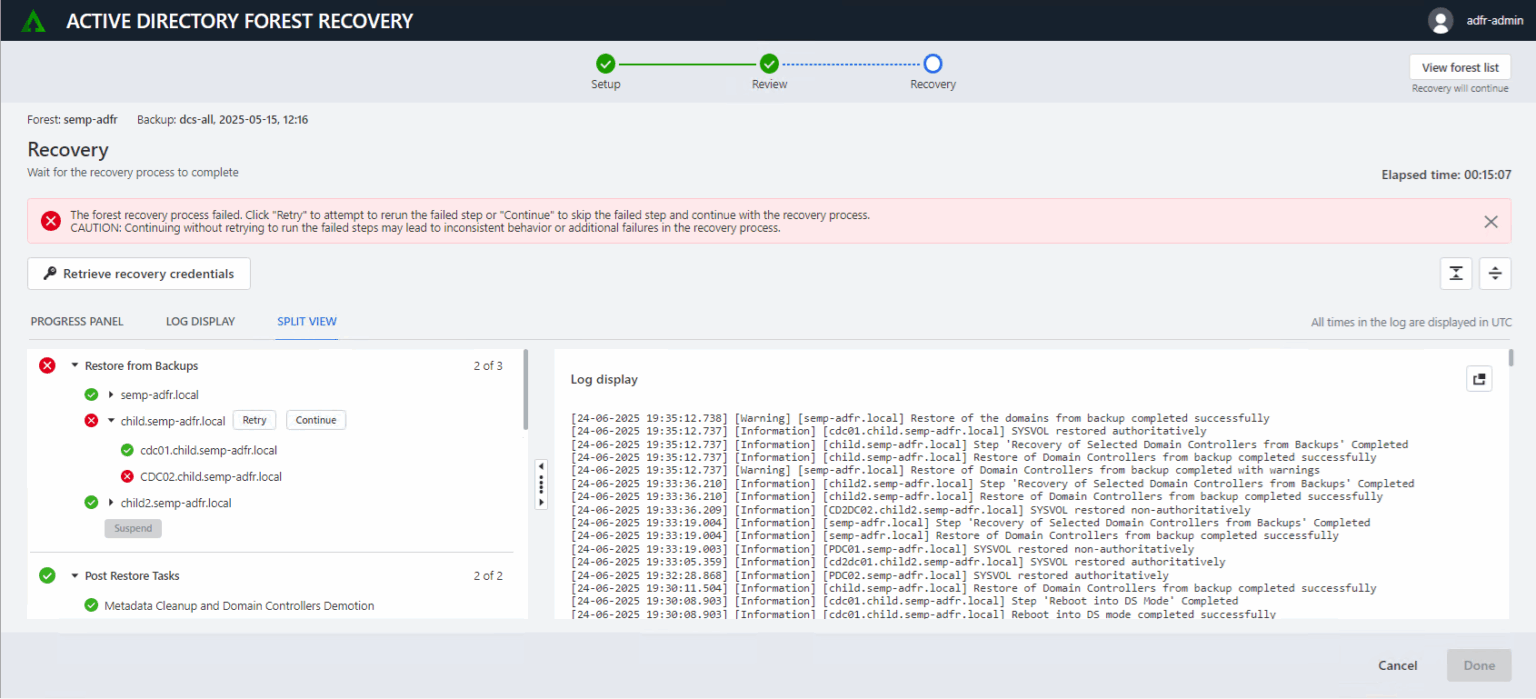Image resolution: width=1536 pixels, height=699 pixels.
Task: Switch to the Log Display tab
Action: pos(200,322)
